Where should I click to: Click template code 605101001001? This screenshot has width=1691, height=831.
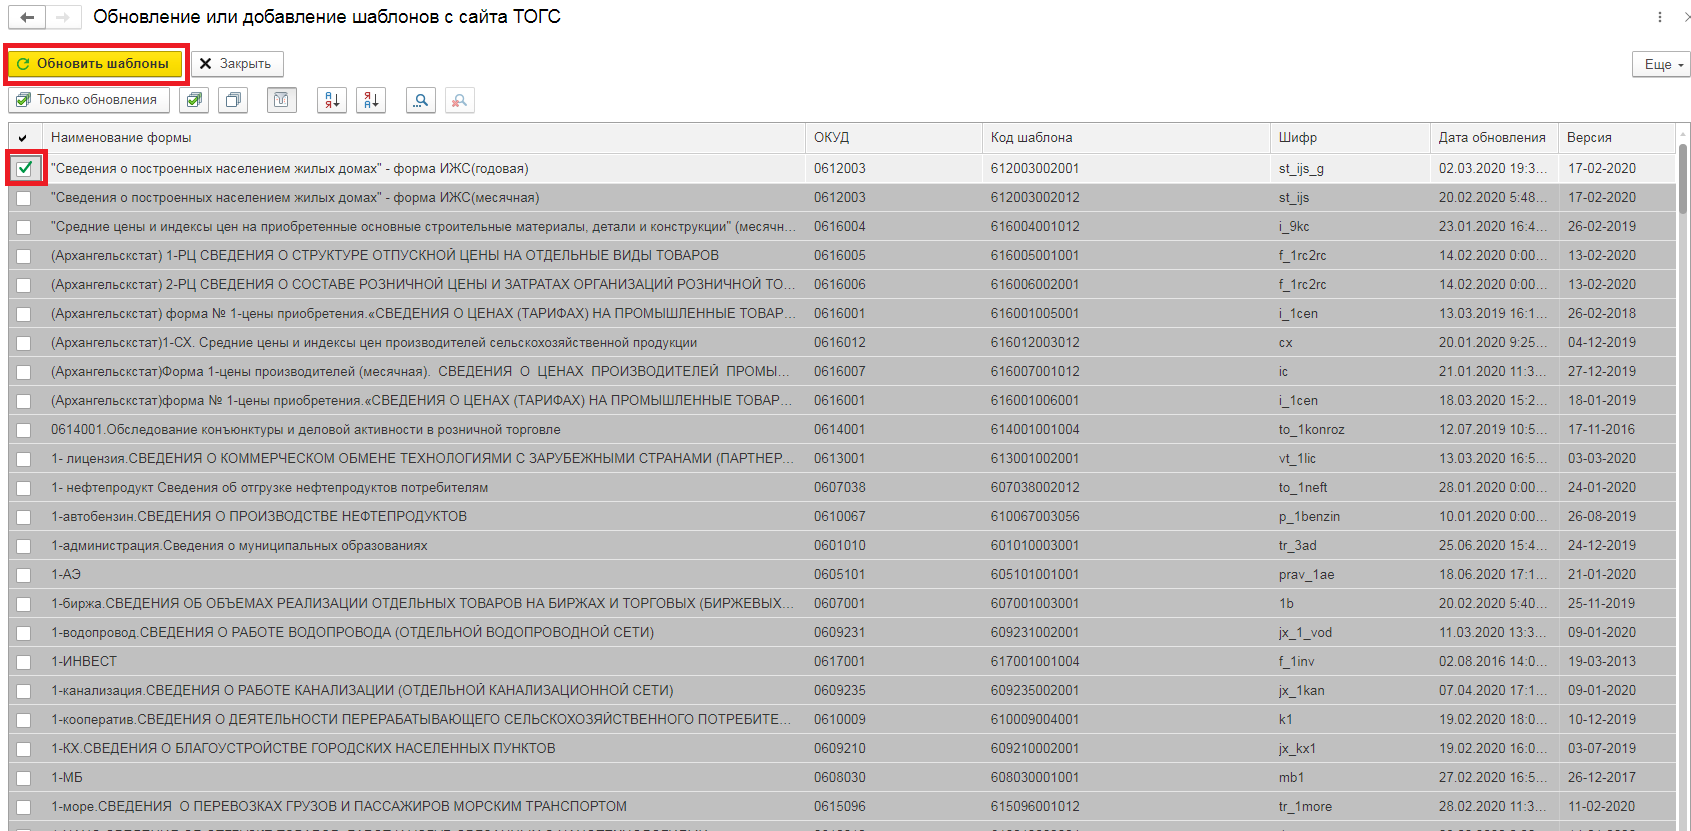1035,575
